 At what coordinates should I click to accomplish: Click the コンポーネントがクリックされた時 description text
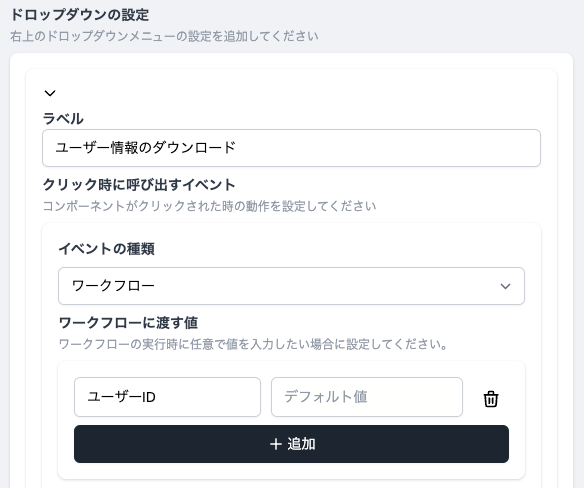click(x=210, y=206)
